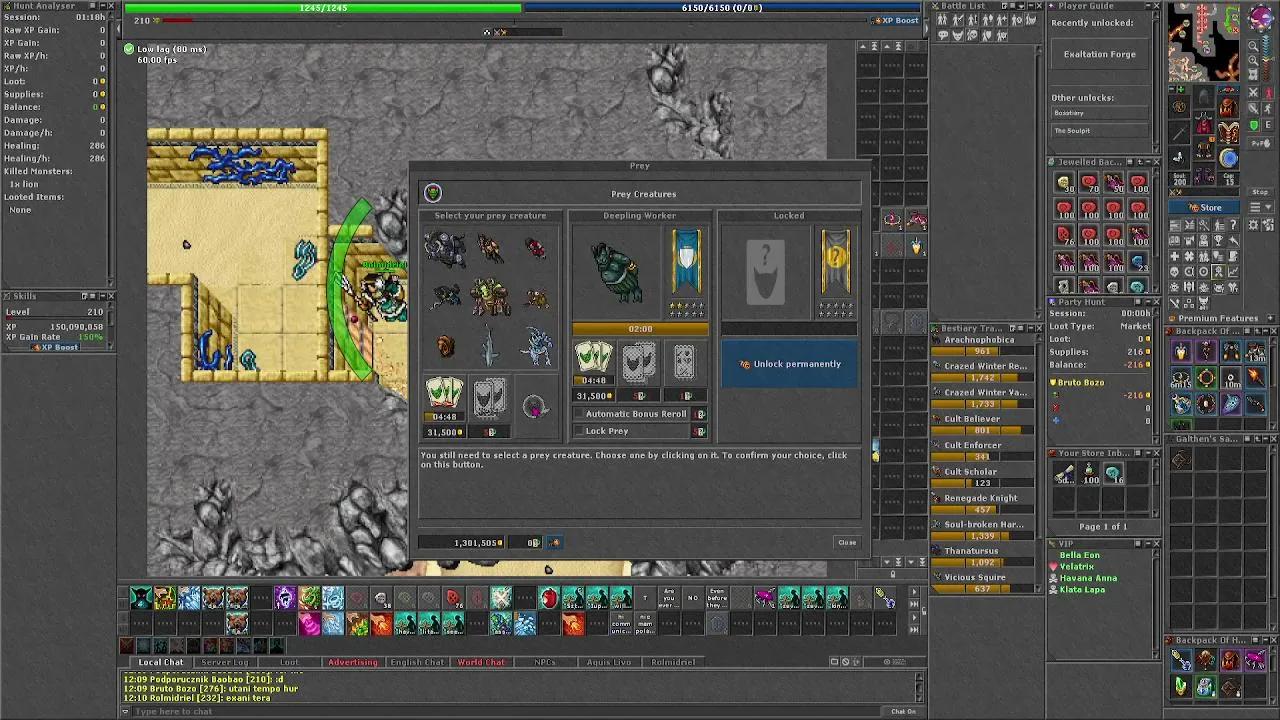The height and width of the screenshot is (720, 1280).
Task: Close the Jewelled Backpack panel
Action: 1157,162
